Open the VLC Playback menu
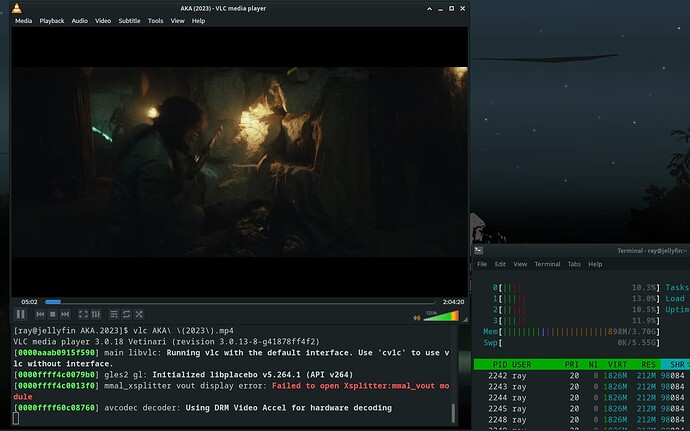This screenshot has width=690, height=431. pos(52,21)
